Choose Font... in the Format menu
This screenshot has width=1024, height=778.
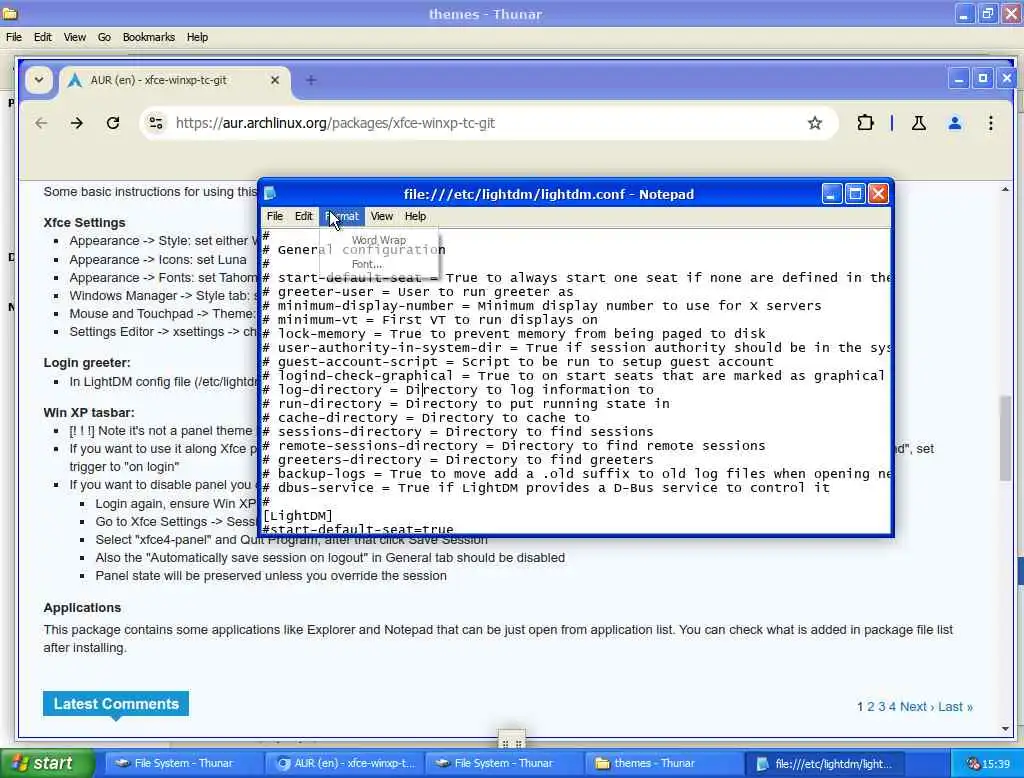367,264
